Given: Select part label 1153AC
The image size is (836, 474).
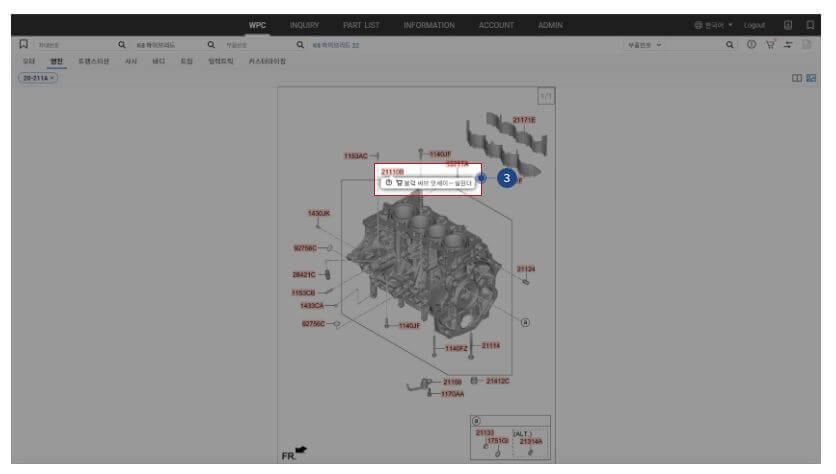Looking at the screenshot, I should coord(356,156).
